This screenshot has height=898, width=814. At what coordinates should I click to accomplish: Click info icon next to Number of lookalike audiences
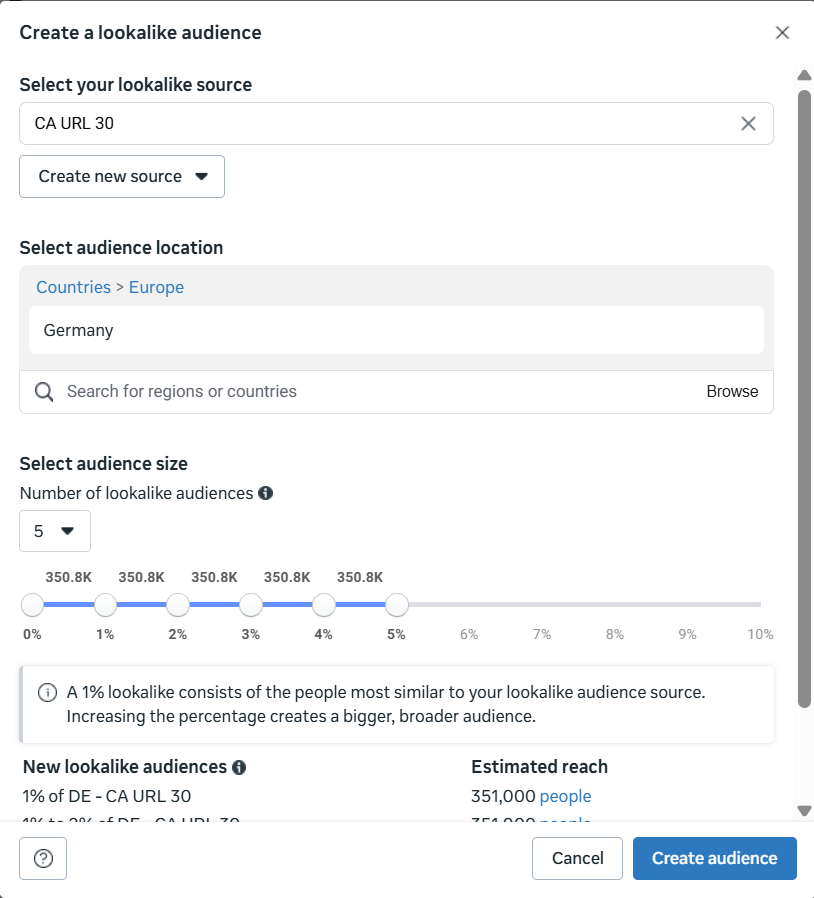[266, 493]
